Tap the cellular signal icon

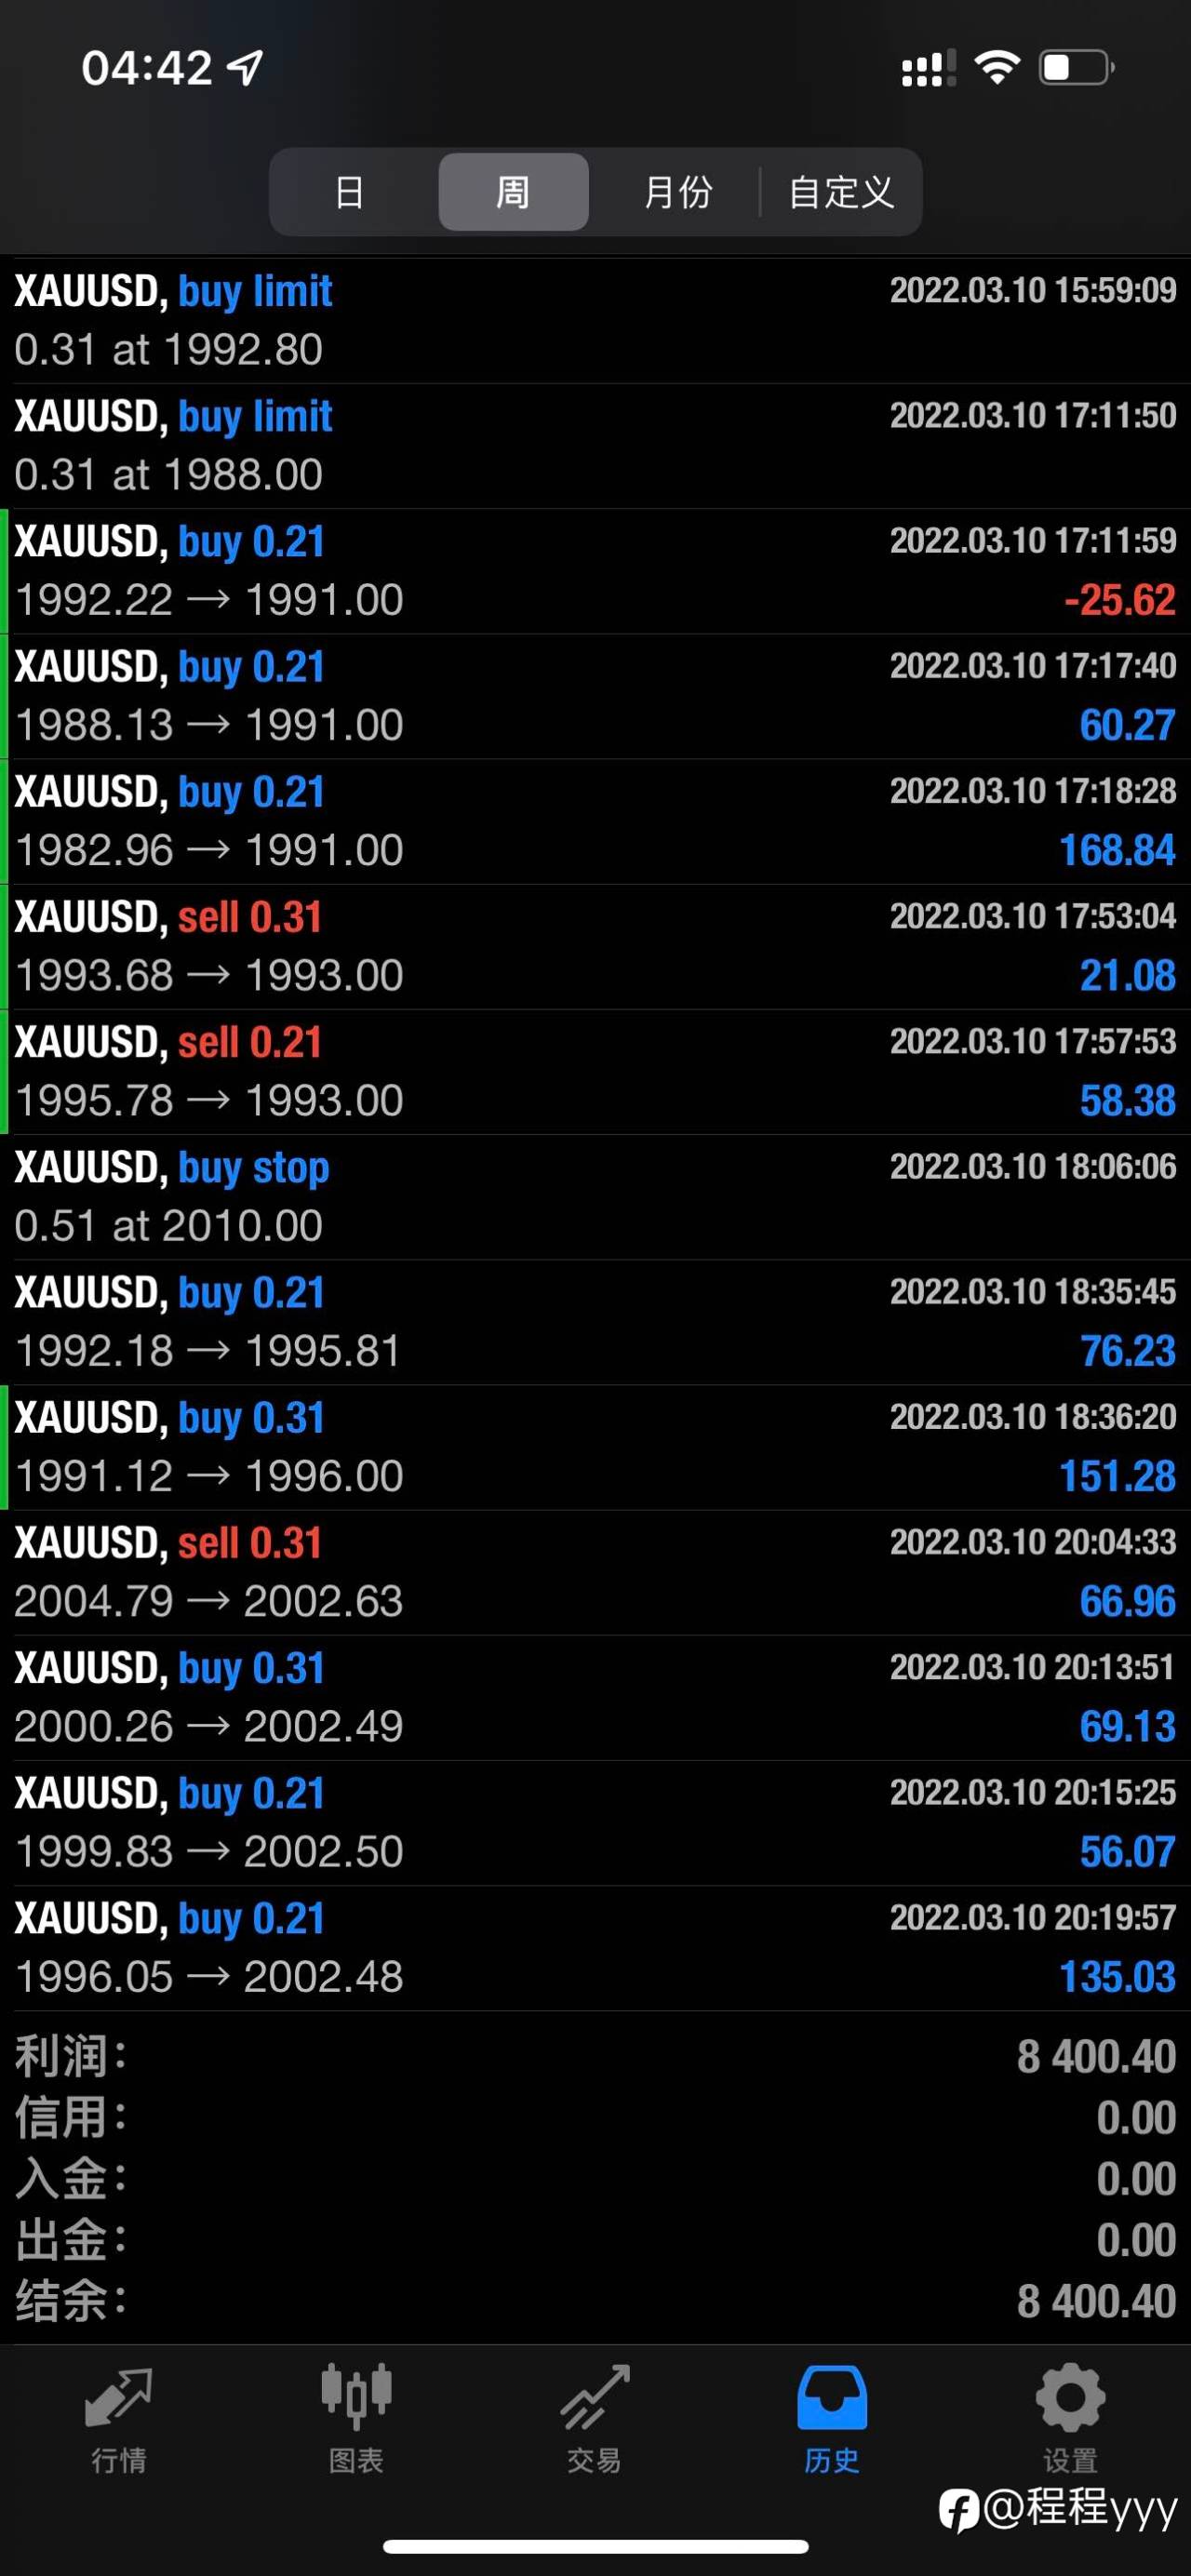[929, 68]
